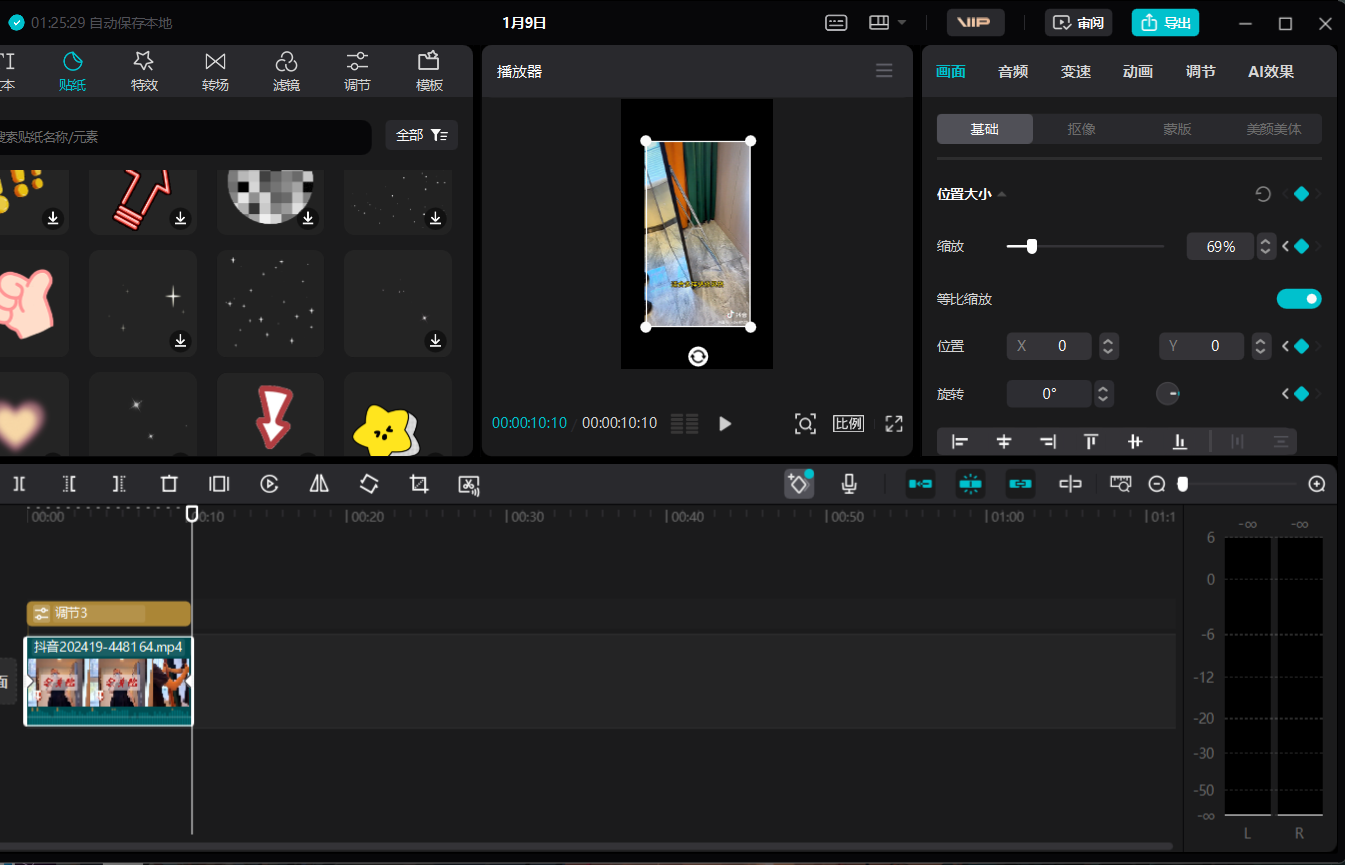Click the microphone record voiceover icon
Image resolution: width=1345 pixels, height=865 pixels.
pyautogui.click(x=849, y=484)
